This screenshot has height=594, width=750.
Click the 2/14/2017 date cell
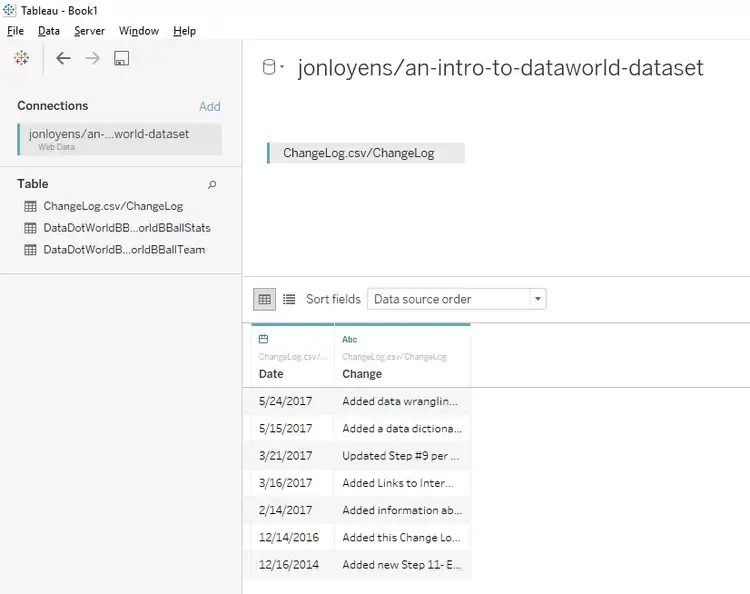click(x=293, y=510)
